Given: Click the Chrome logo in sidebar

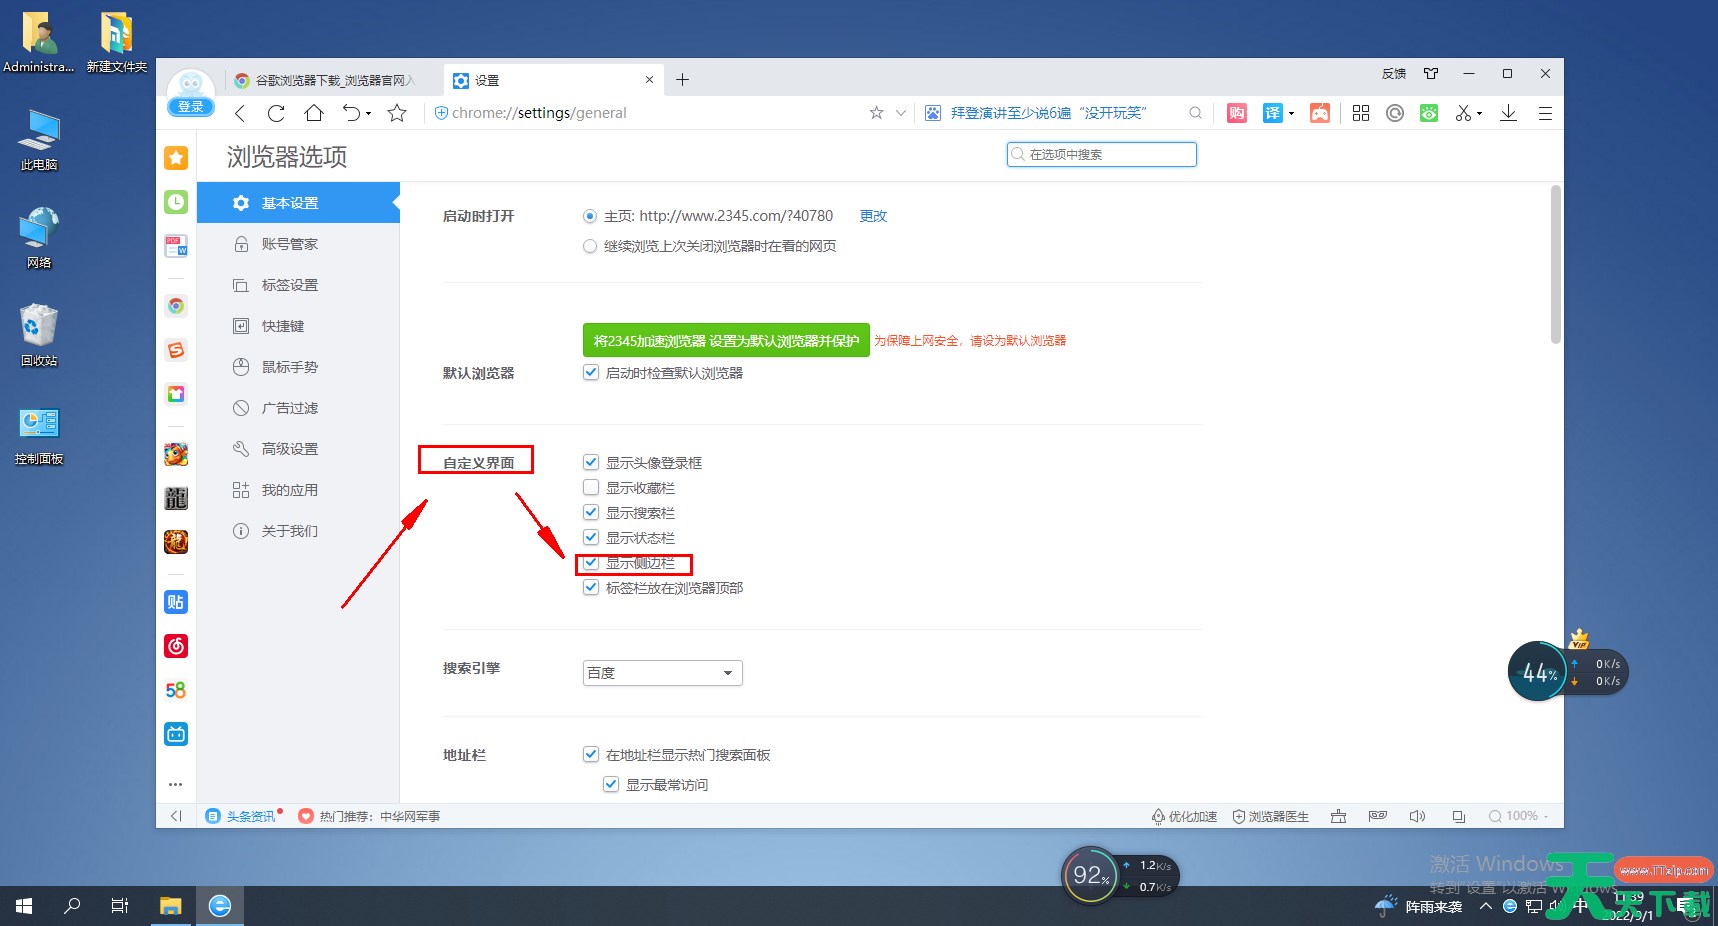Looking at the screenshot, I should 176,306.
